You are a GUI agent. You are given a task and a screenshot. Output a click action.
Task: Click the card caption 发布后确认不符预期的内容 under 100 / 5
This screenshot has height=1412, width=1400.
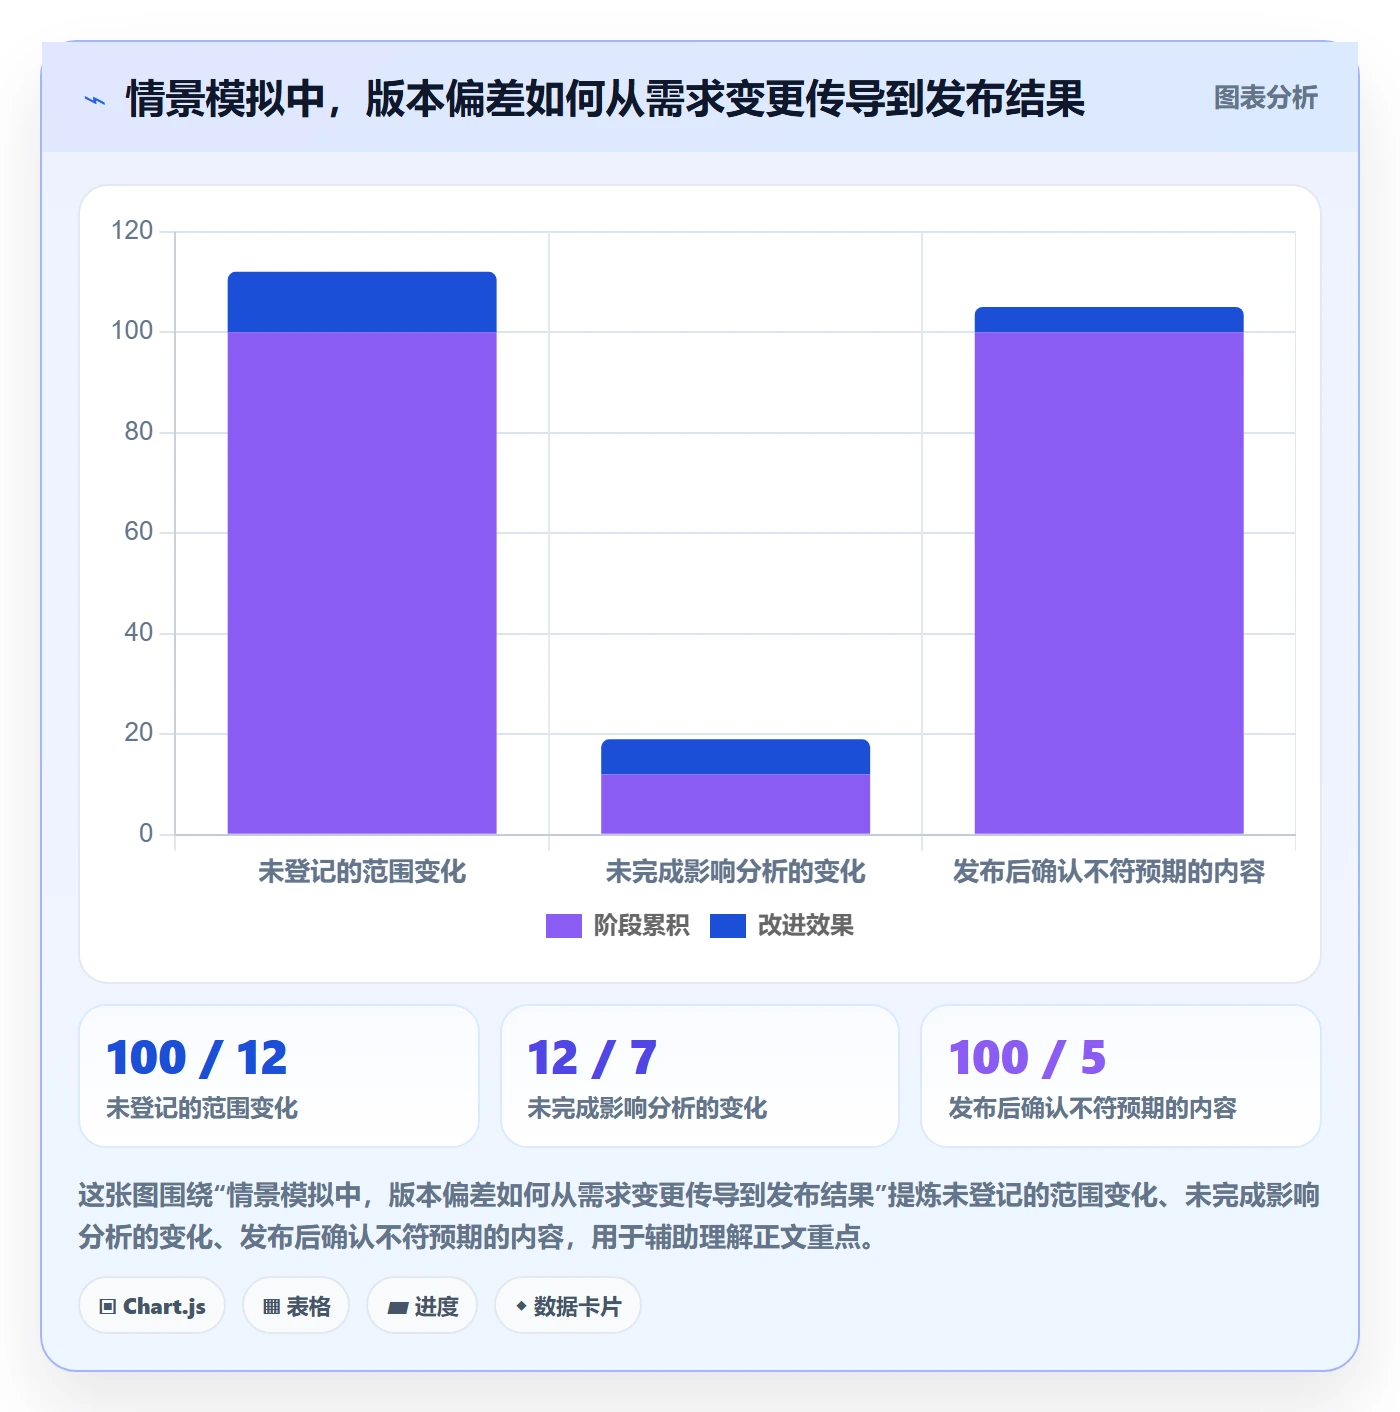[x=1093, y=1108]
